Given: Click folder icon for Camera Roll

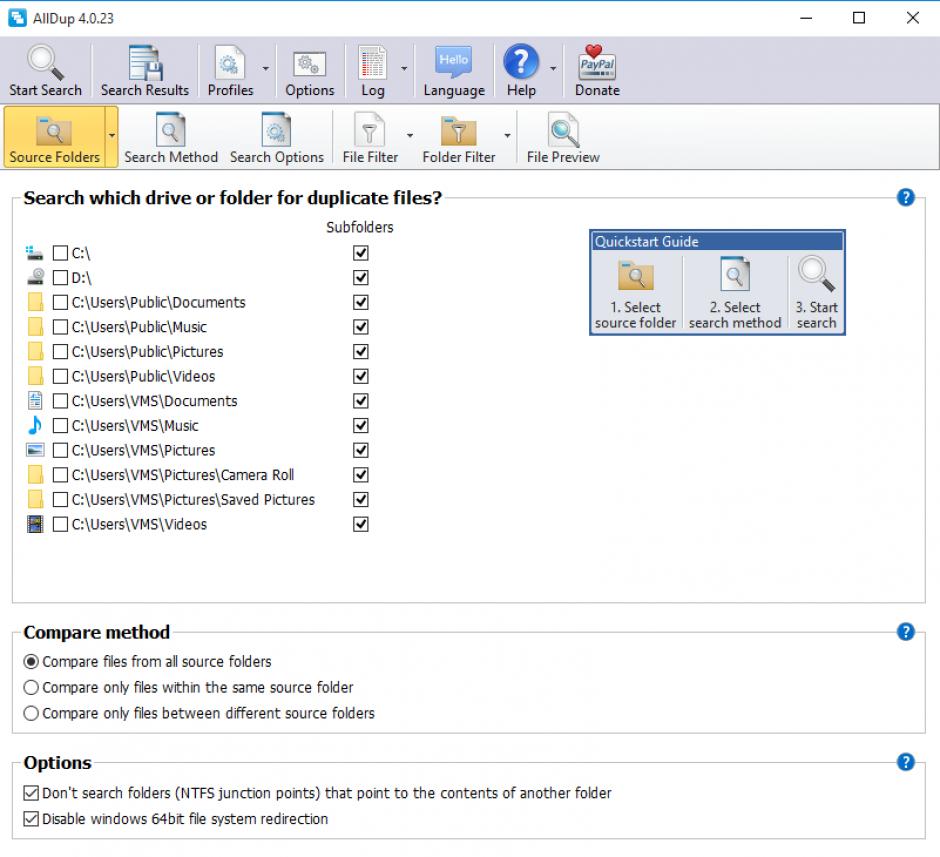Looking at the screenshot, I should click(x=35, y=475).
